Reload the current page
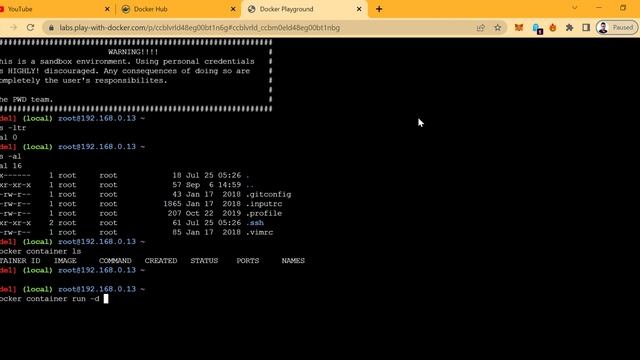This screenshot has width=640, height=360. pyautogui.click(x=30, y=28)
